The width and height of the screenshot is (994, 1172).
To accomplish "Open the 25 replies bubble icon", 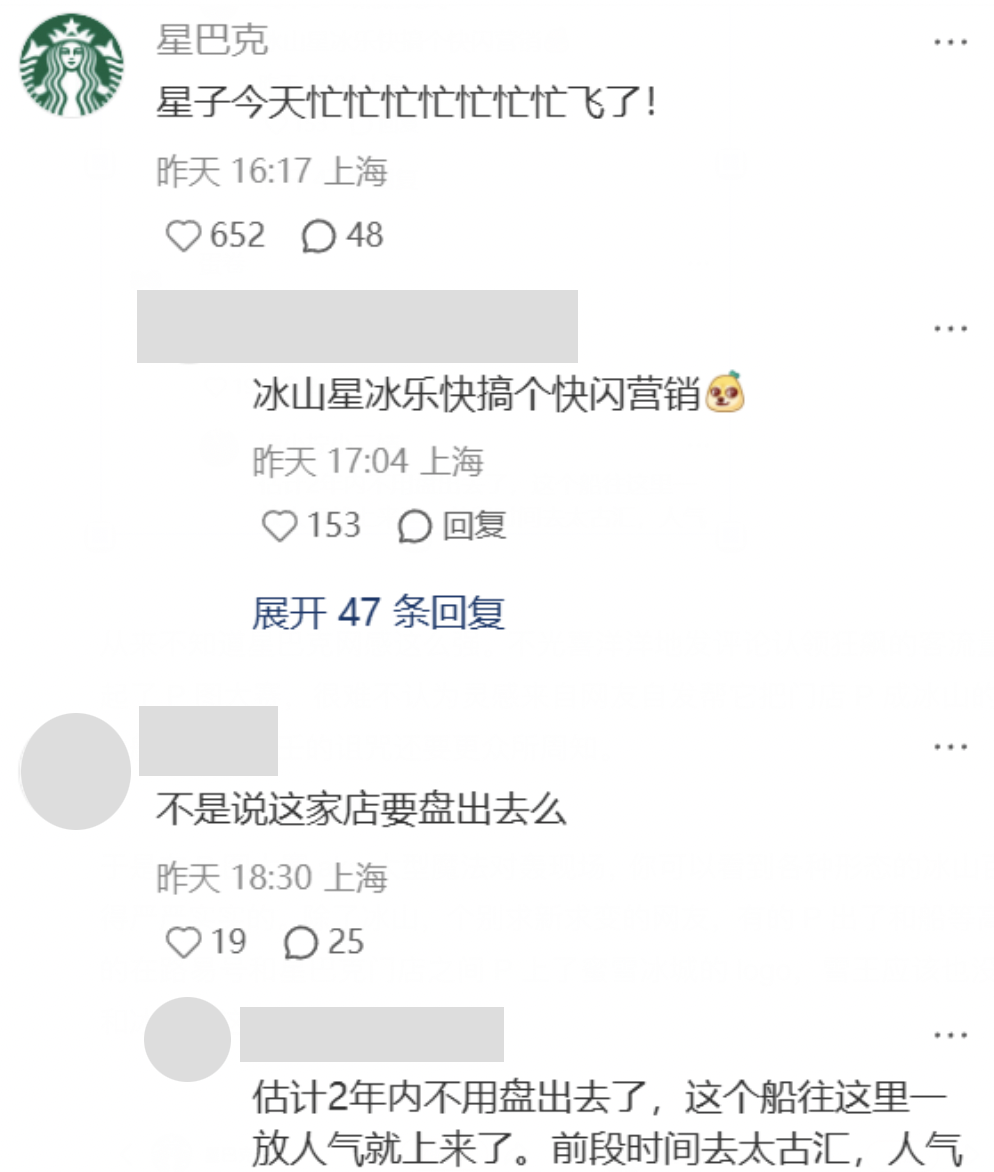I will point(300,943).
